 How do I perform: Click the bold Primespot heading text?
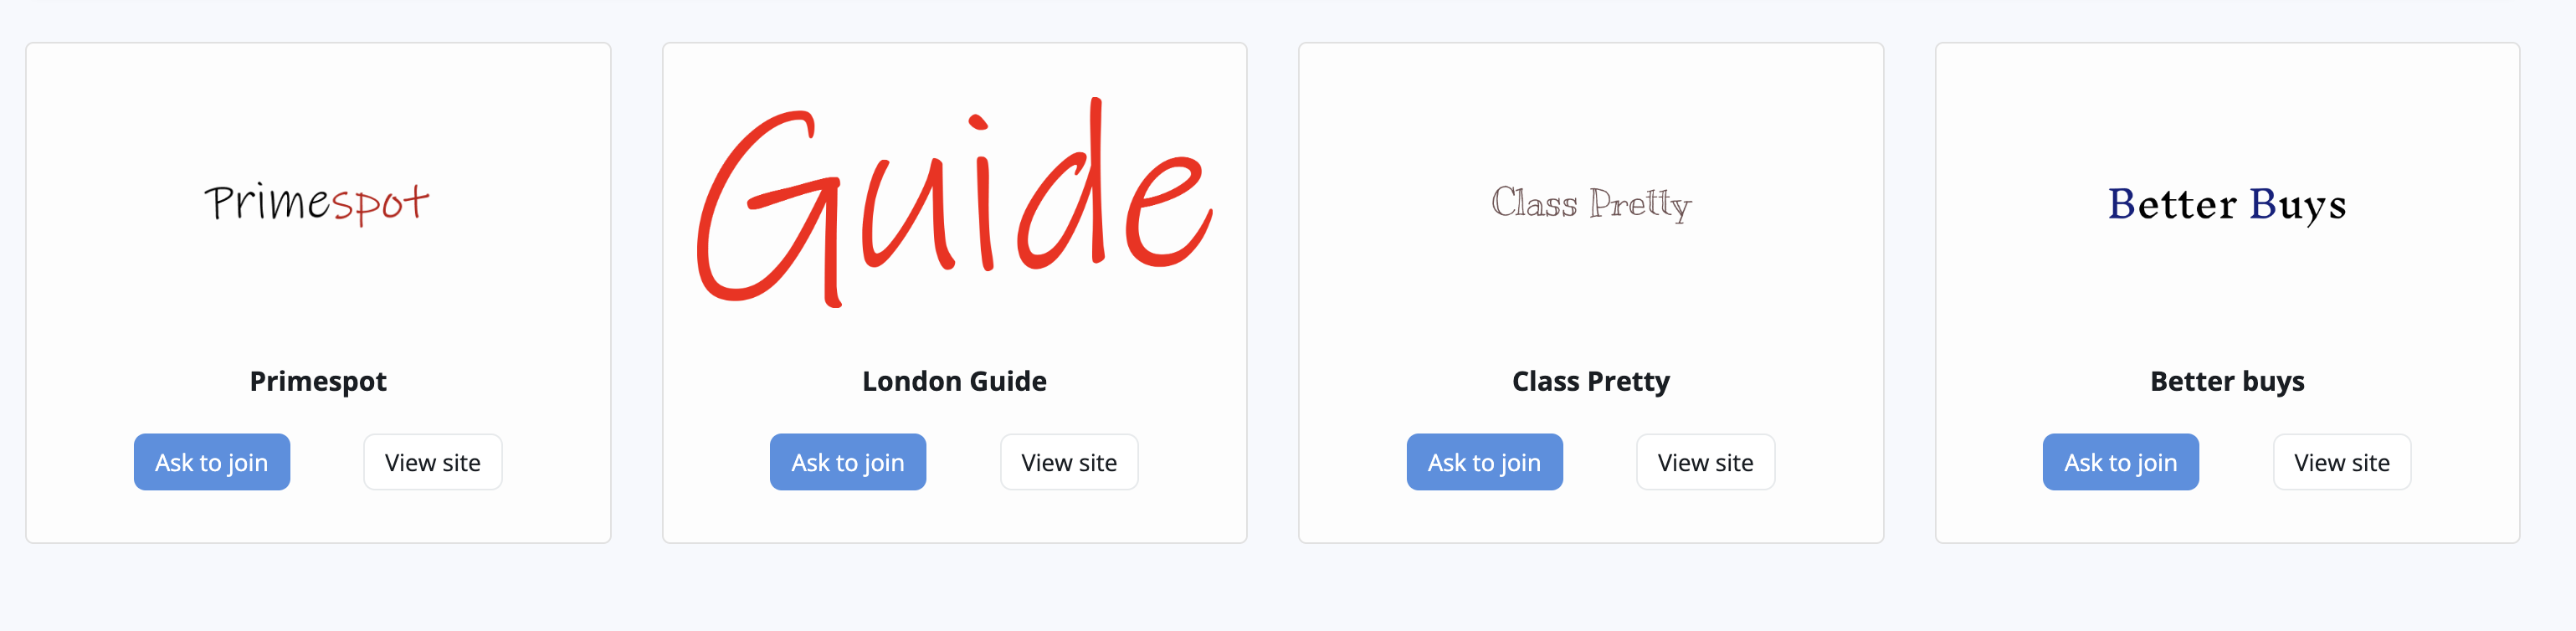click(318, 381)
